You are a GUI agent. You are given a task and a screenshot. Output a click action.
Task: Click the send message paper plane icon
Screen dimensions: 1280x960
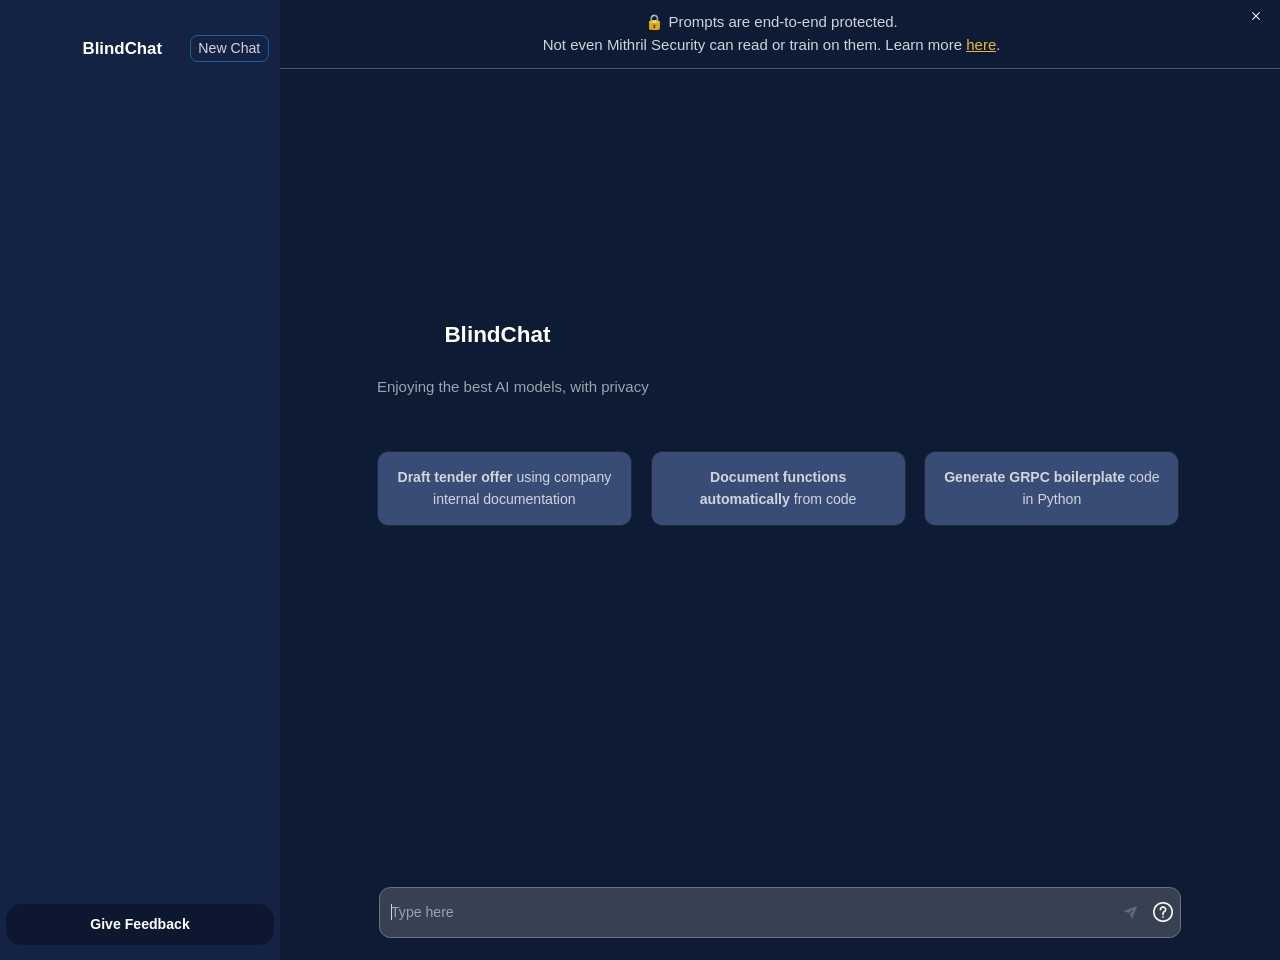click(1130, 912)
